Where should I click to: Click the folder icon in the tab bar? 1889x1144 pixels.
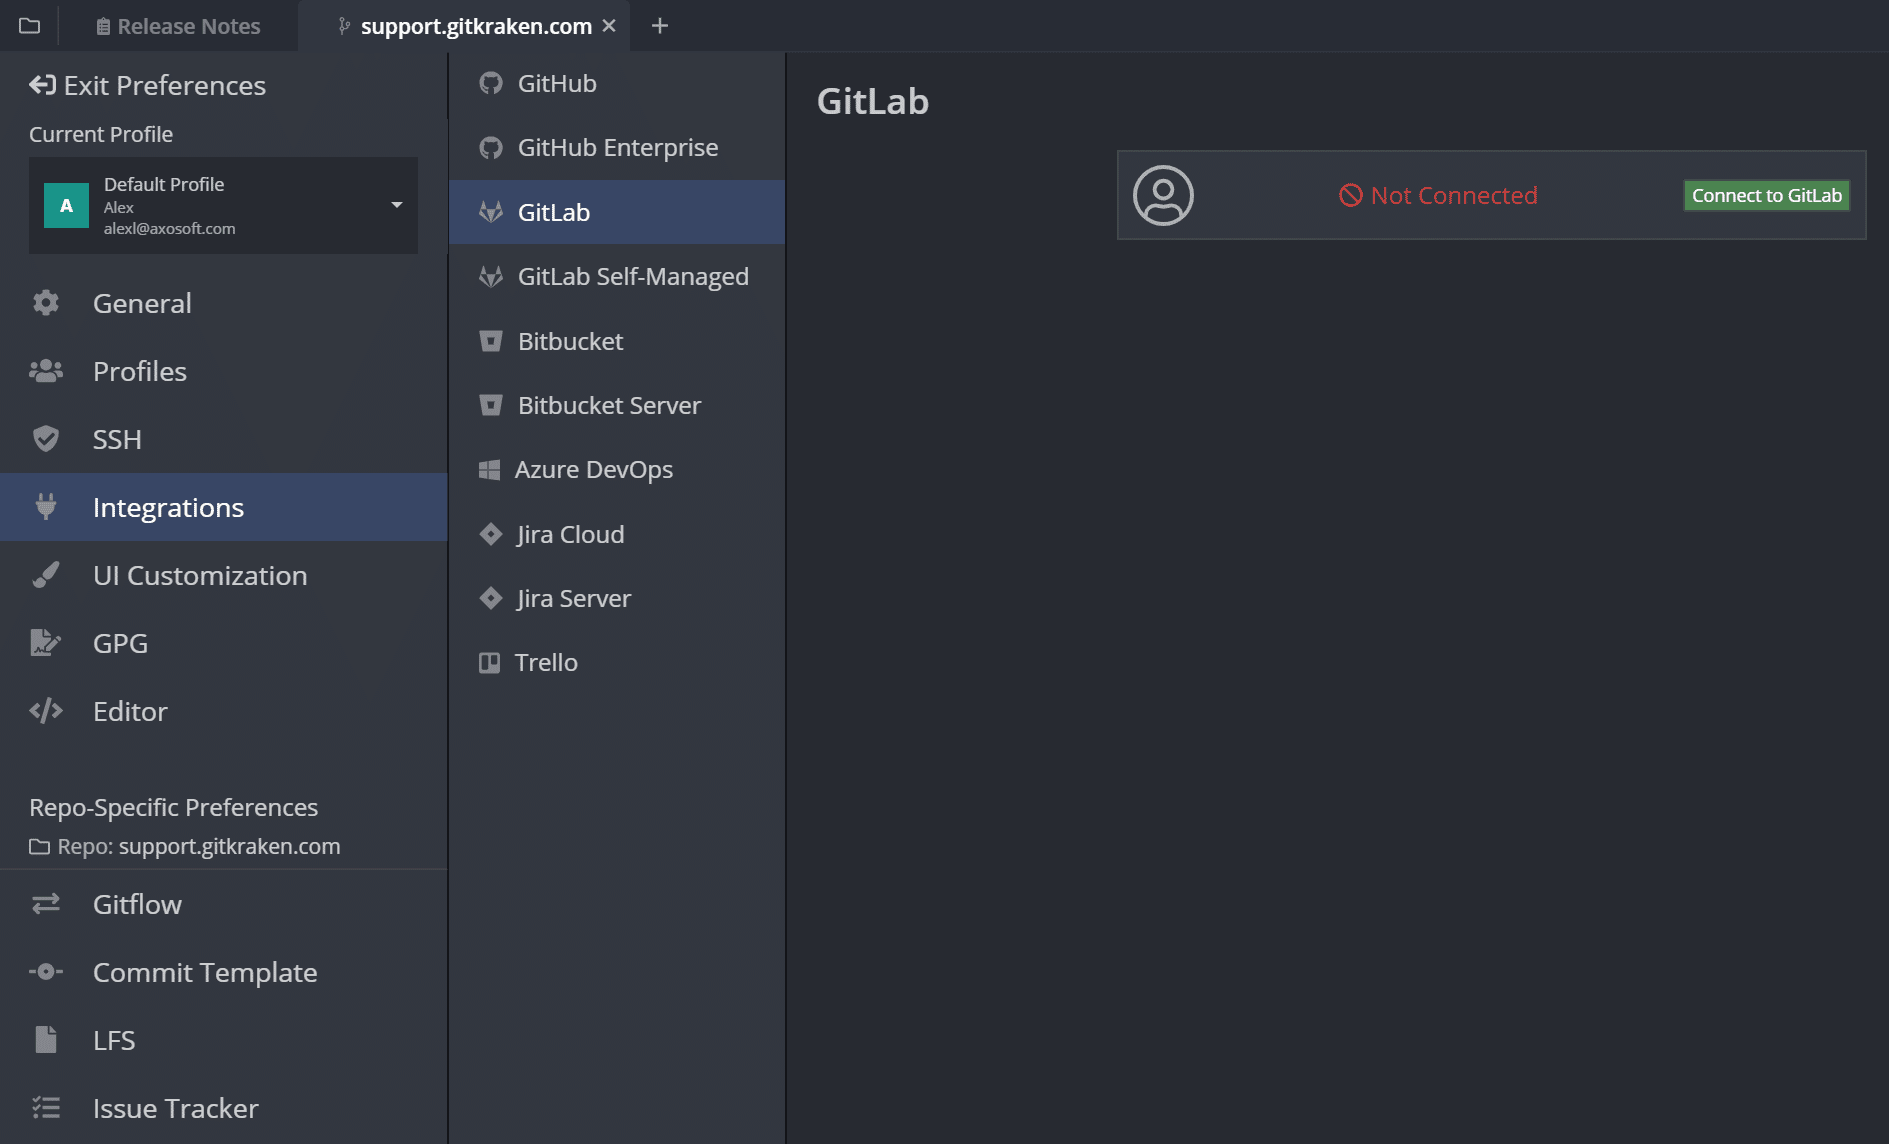(x=30, y=26)
